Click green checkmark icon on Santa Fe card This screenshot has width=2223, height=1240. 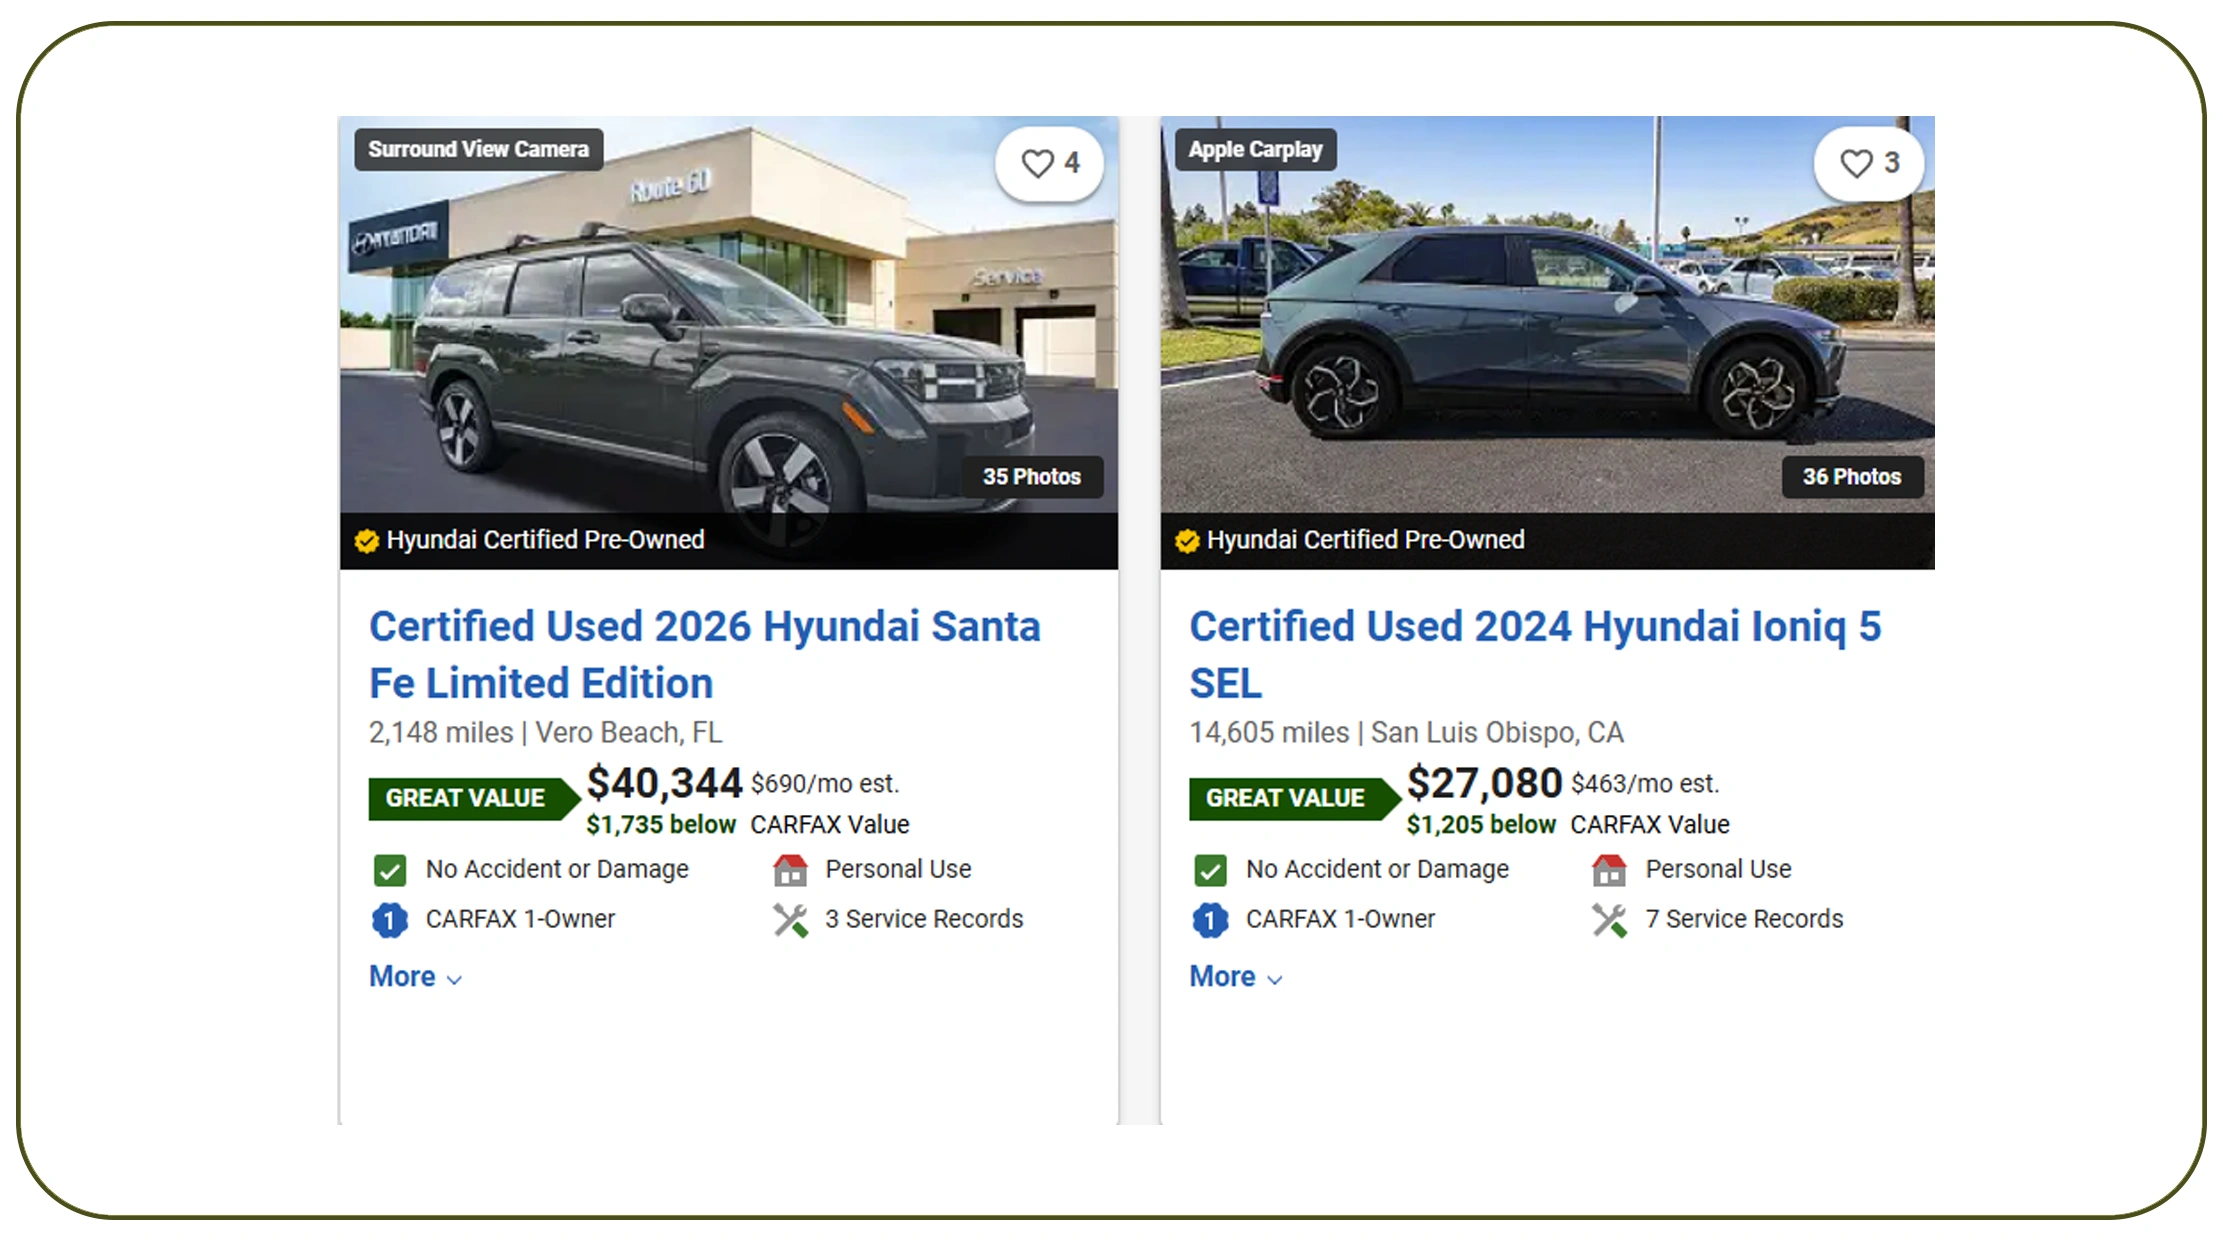point(390,870)
